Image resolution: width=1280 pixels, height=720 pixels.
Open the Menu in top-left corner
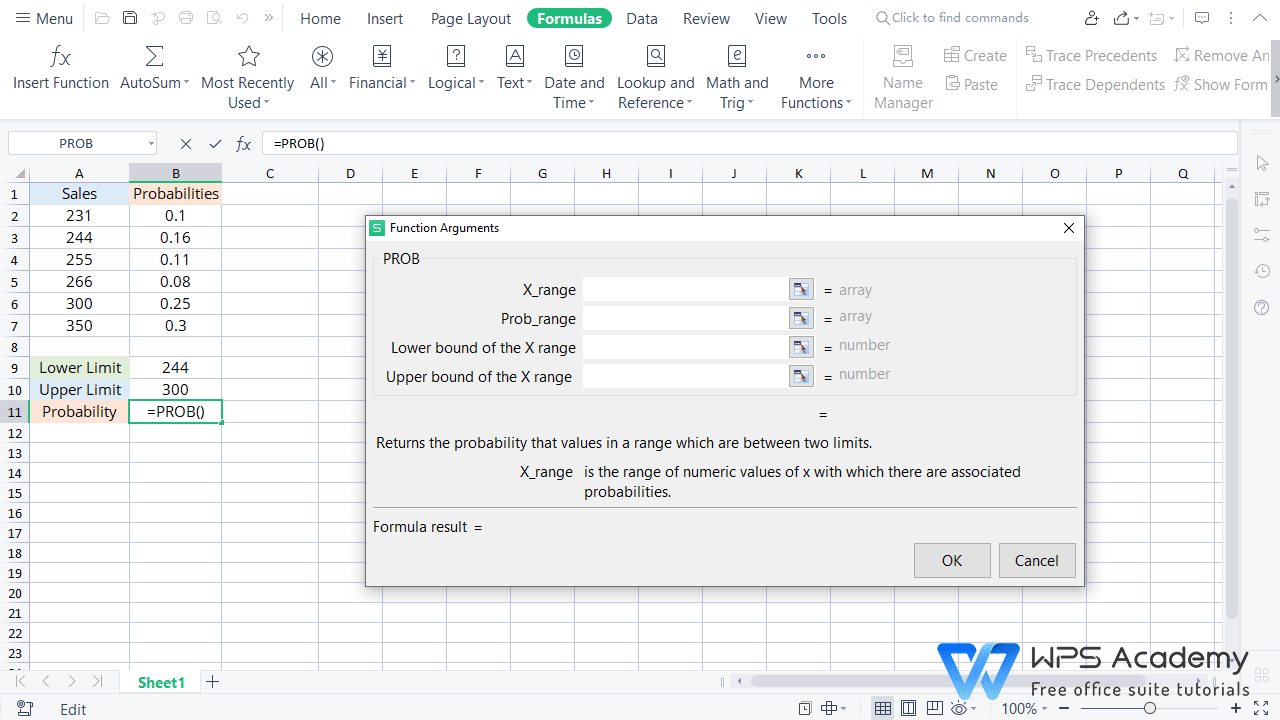coord(44,17)
